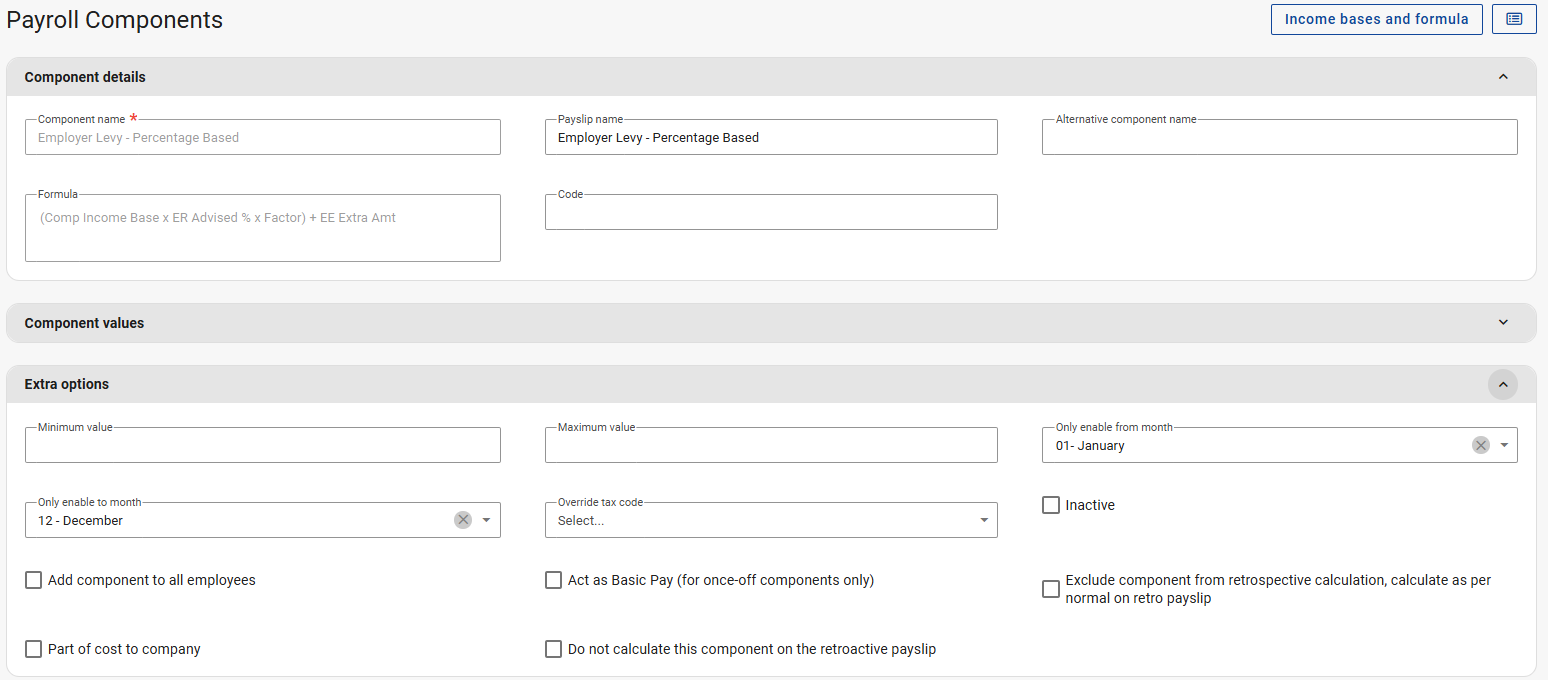Click the Payslip name field
The width and height of the screenshot is (1548, 680).
click(770, 138)
